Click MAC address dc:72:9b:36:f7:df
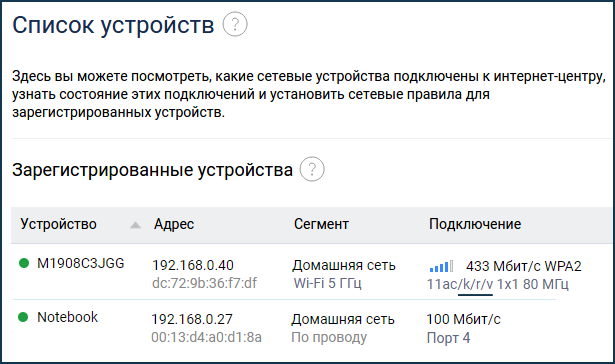The image size is (615, 364). [204, 283]
